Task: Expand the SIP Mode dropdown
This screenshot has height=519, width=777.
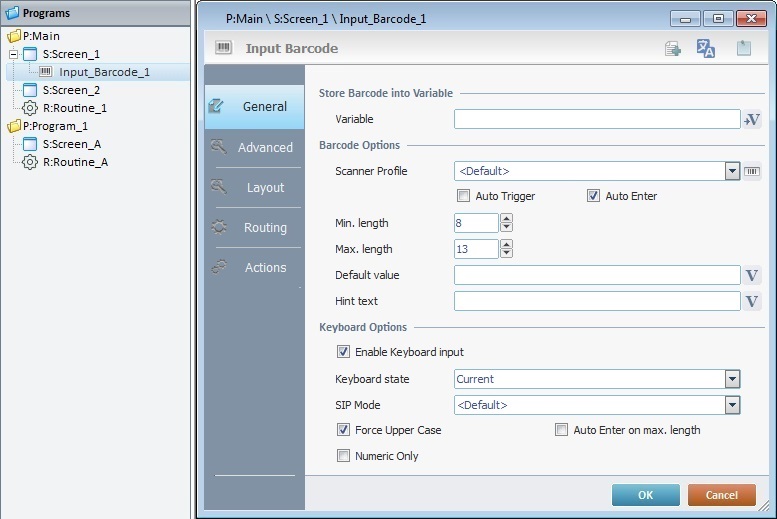Action: [732, 405]
